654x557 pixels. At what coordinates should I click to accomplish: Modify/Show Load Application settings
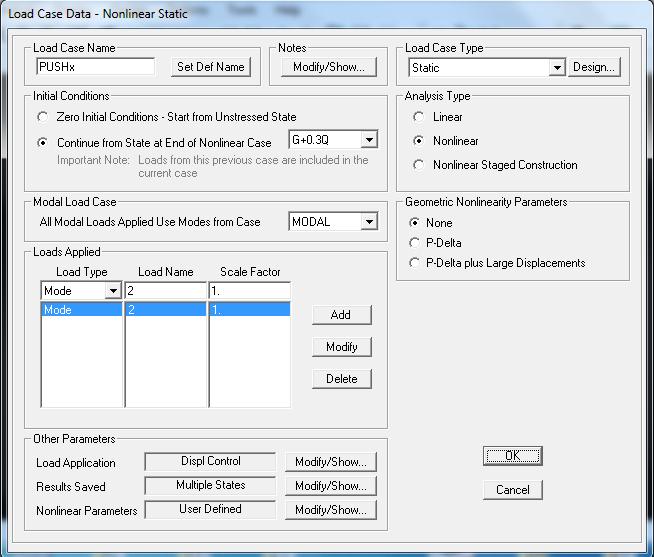(331, 462)
